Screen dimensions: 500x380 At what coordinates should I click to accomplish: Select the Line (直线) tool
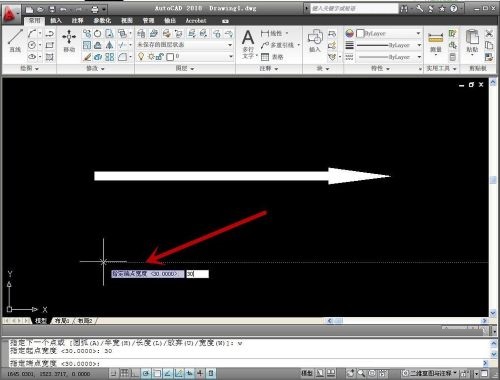pos(15,41)
